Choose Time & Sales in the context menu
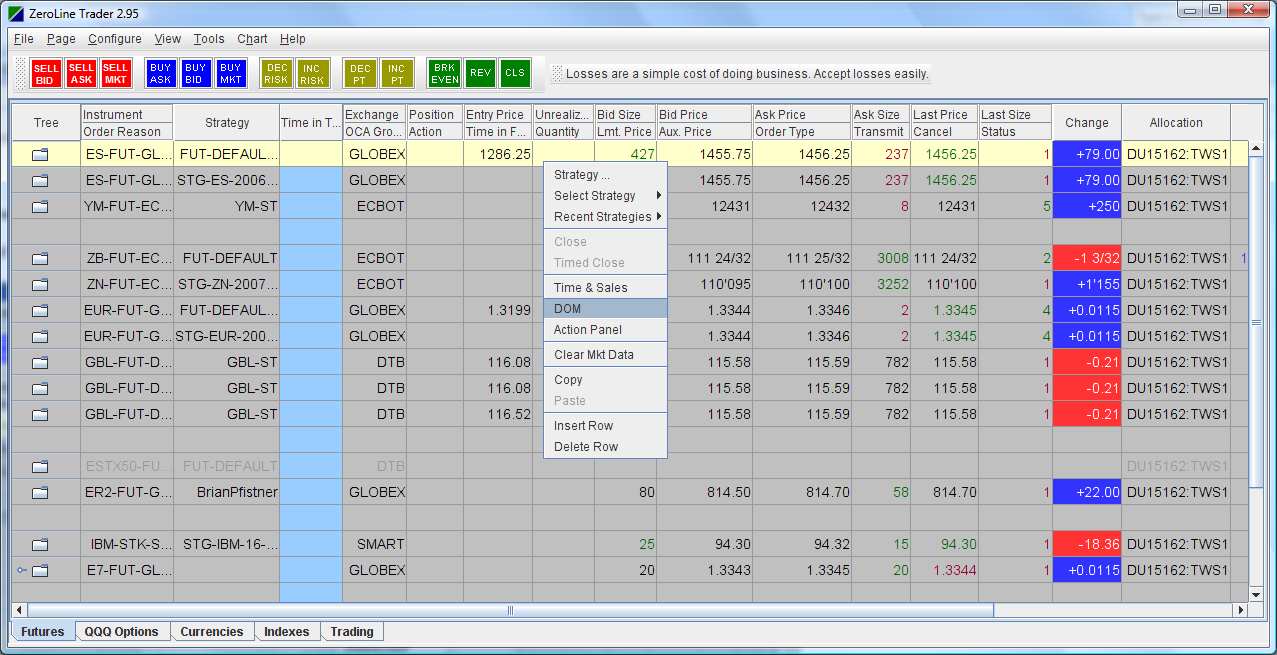Viewport: 1277px width, 655px height. 605,288
